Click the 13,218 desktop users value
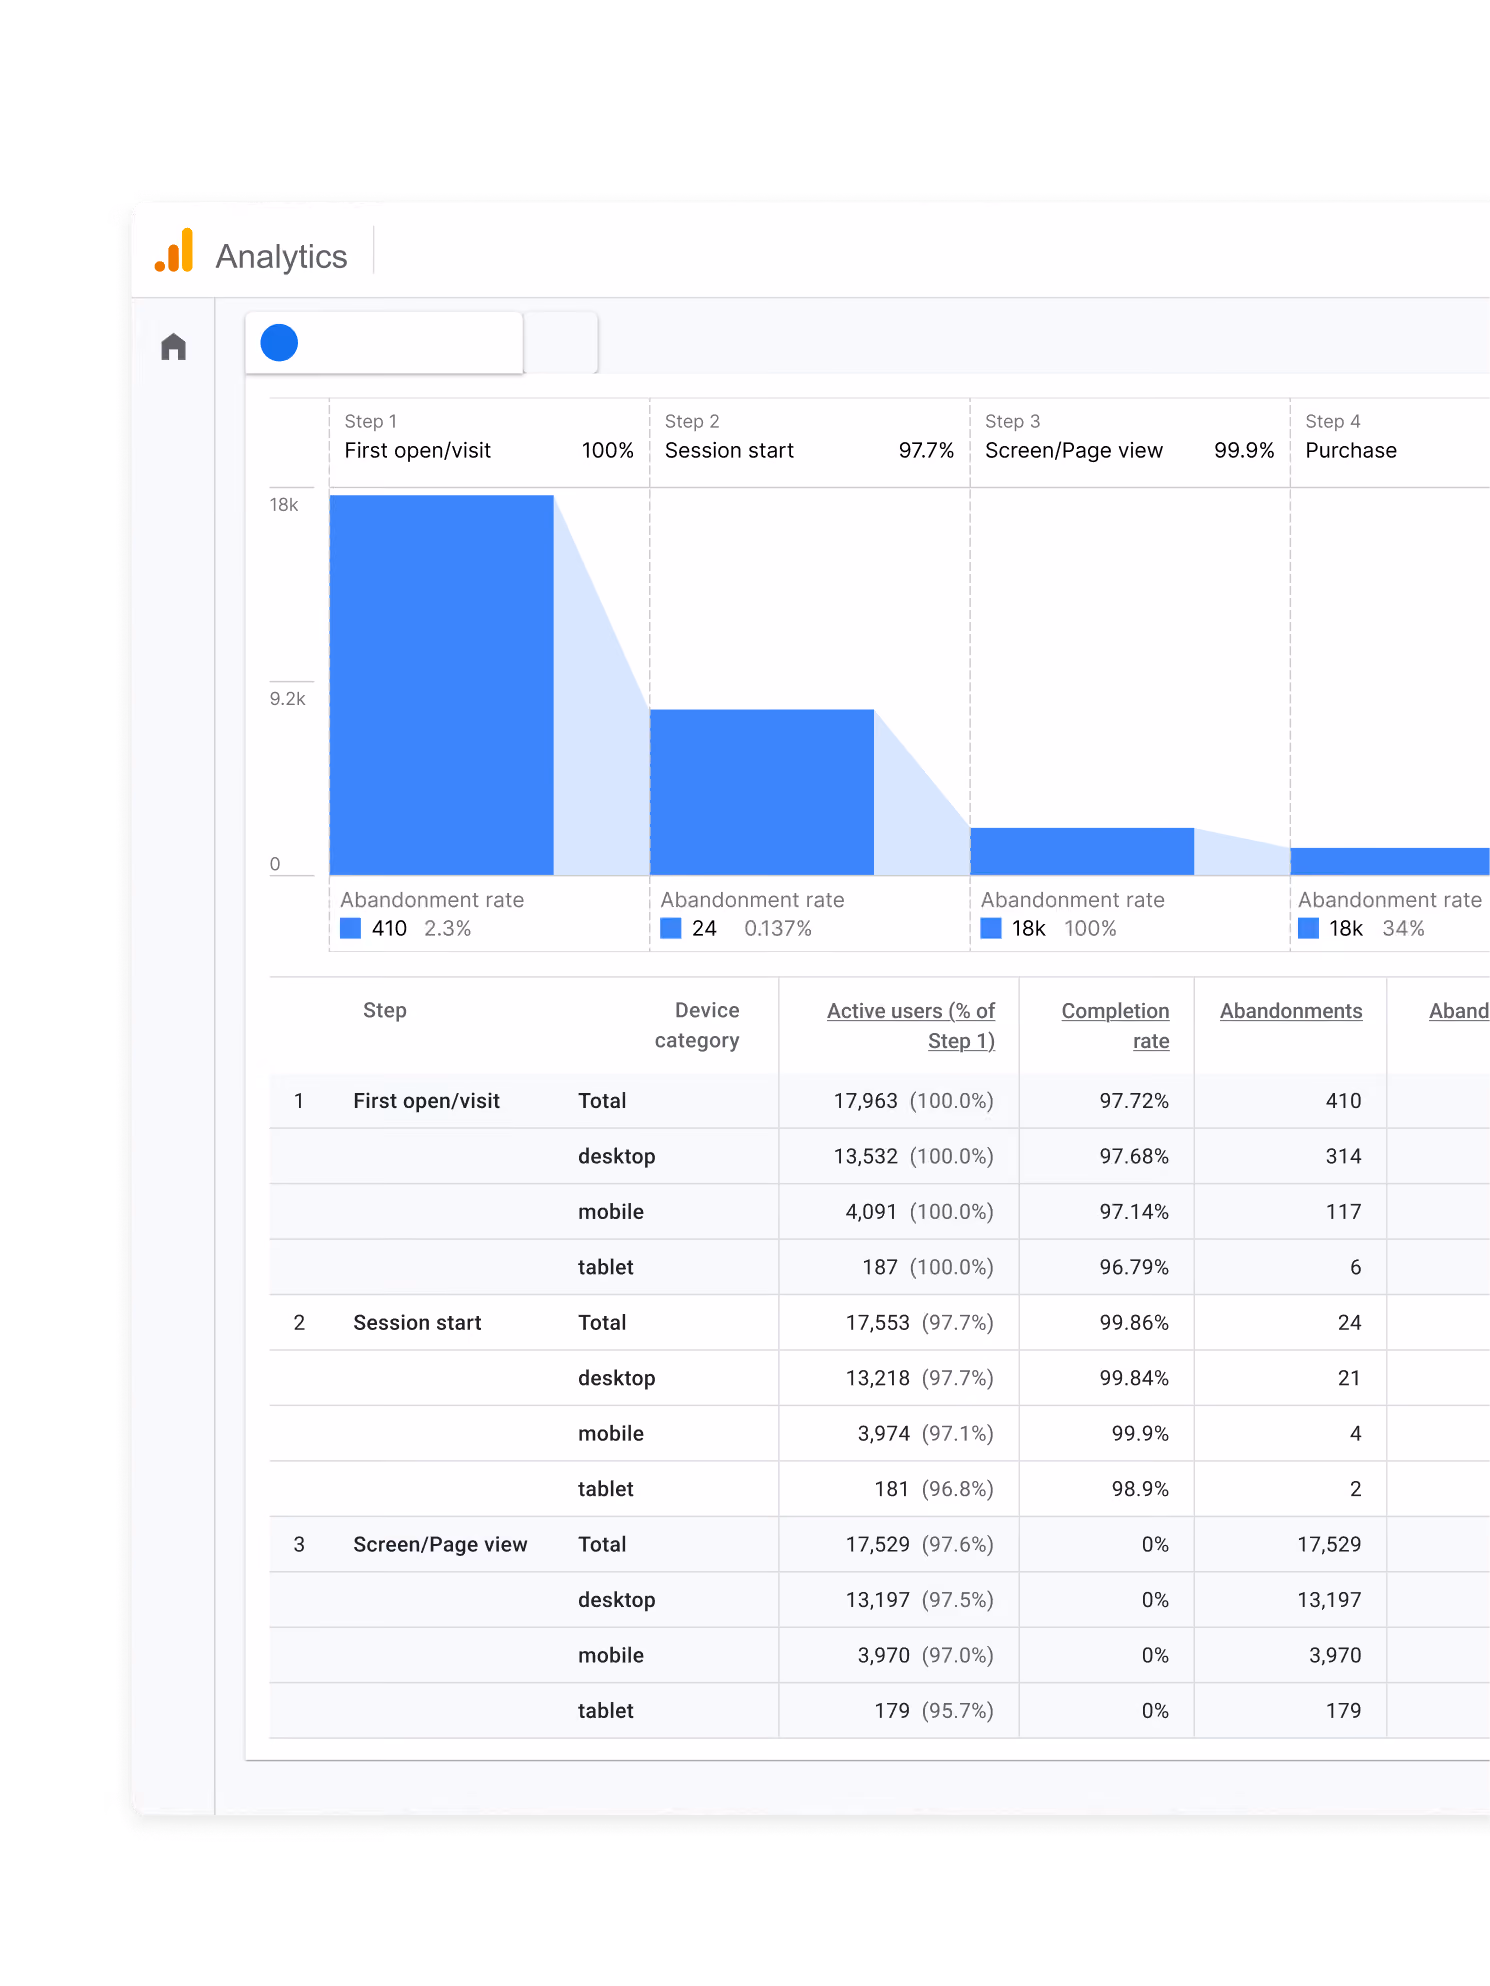Viewport: 1490px width, 1986px height. [877, 1379]
